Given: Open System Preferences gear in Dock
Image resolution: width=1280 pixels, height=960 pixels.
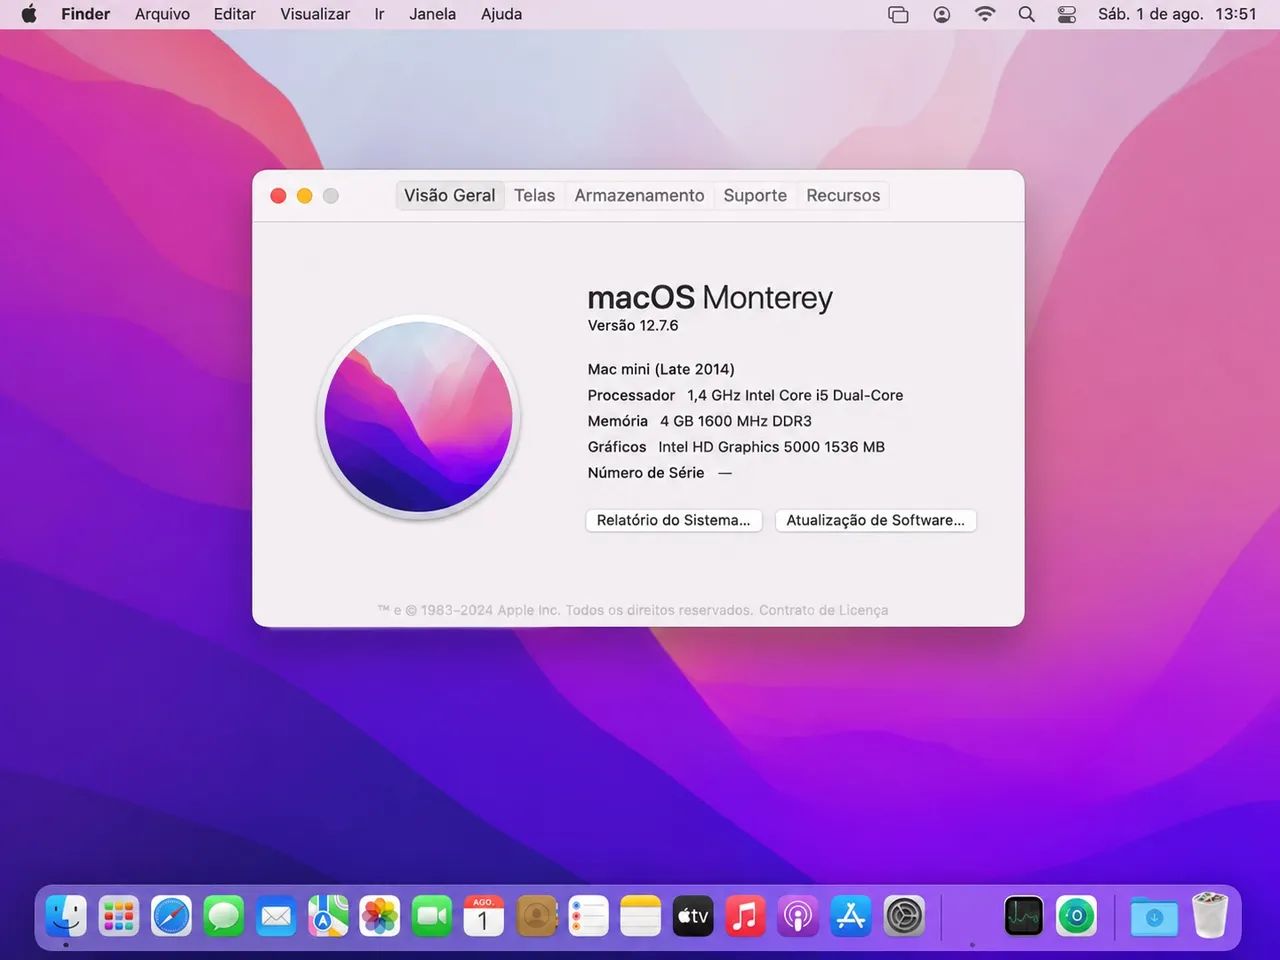Looking at the screenshot, I should coord(904,916).
